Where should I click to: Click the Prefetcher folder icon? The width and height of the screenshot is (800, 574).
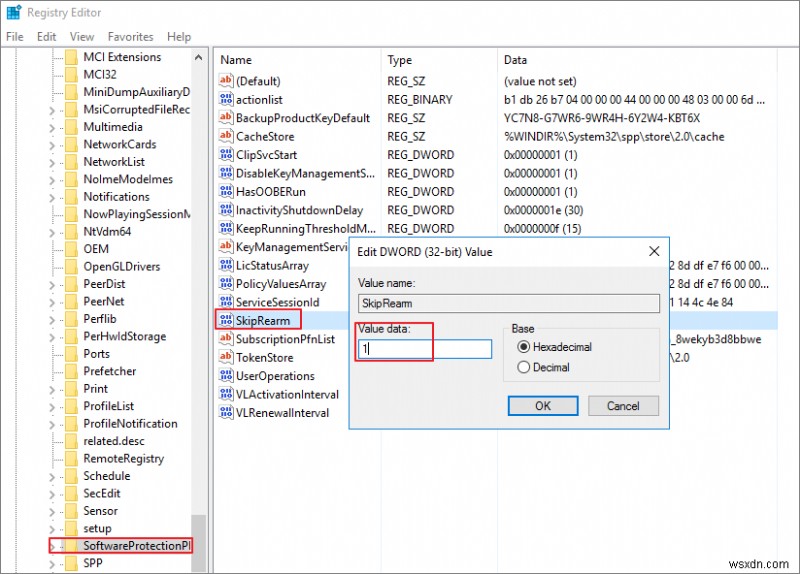[71, 371]
